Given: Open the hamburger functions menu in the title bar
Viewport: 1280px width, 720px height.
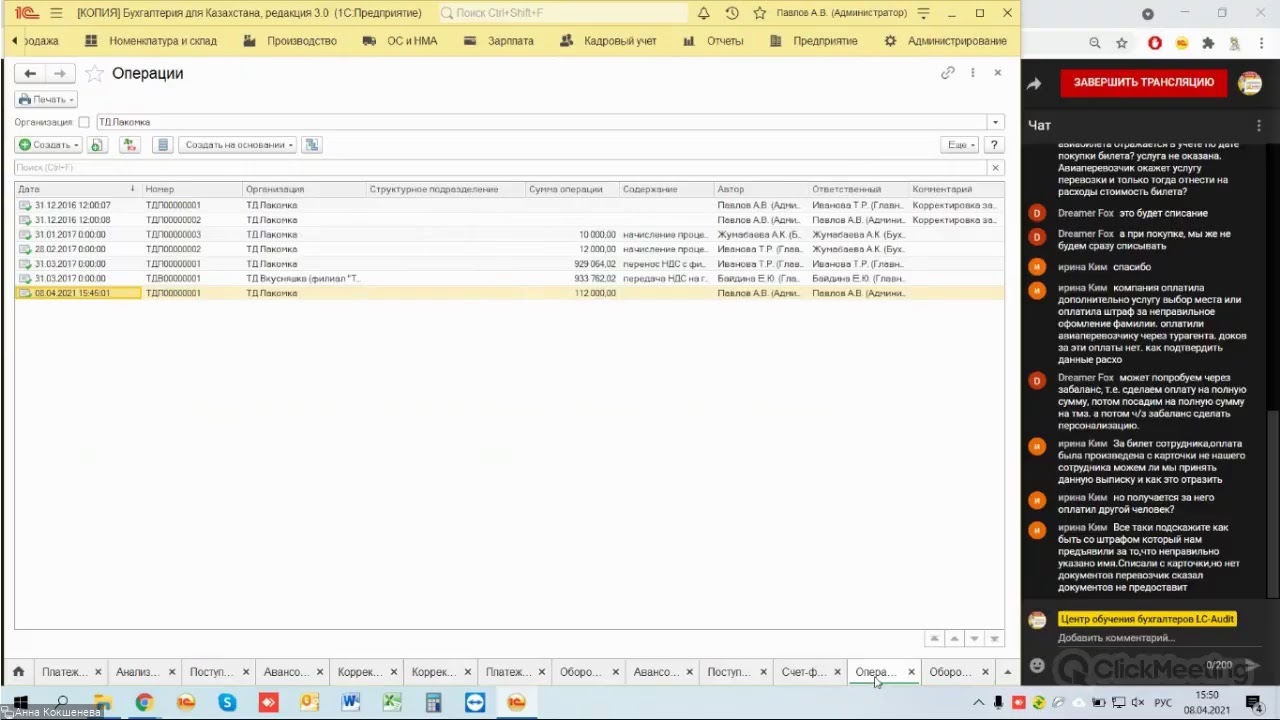Looking at the screenshot, I should (x=56, y=13).
